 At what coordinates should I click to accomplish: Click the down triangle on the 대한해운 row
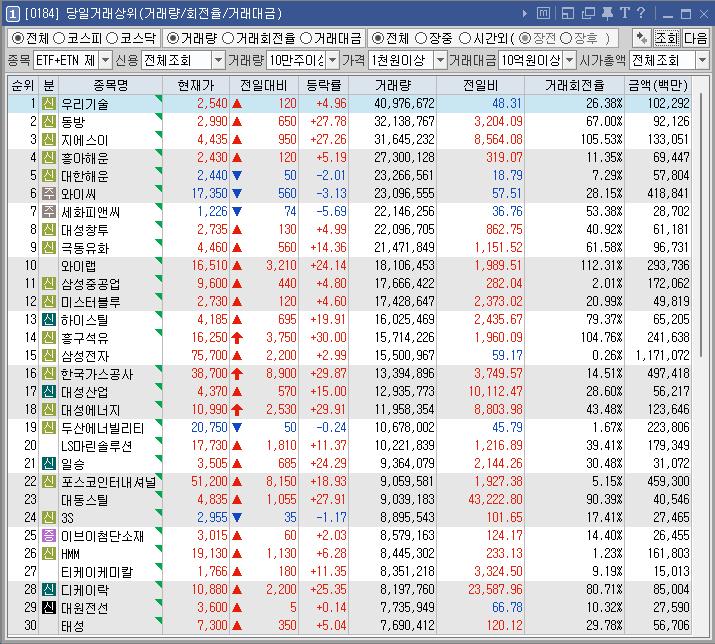[x=237, y=176]
